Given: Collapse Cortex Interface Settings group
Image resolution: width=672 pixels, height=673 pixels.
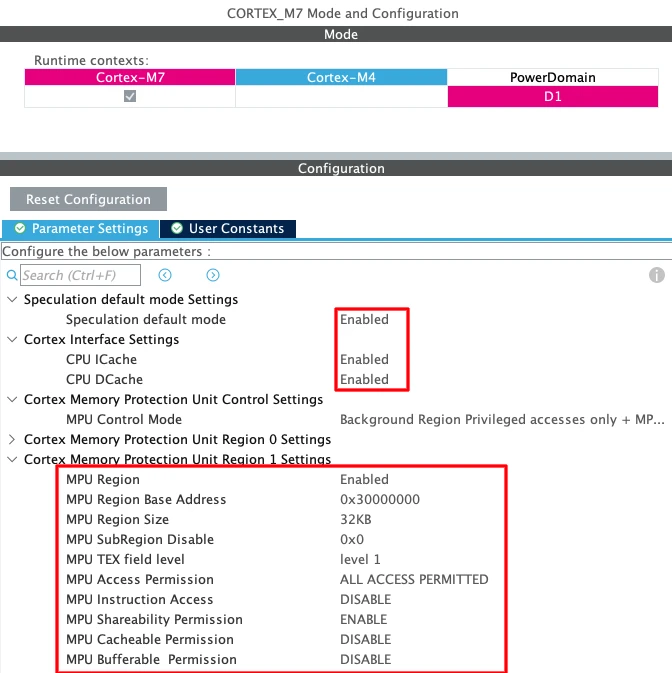Looking at the screenshot, I should [x=12, y=340].
